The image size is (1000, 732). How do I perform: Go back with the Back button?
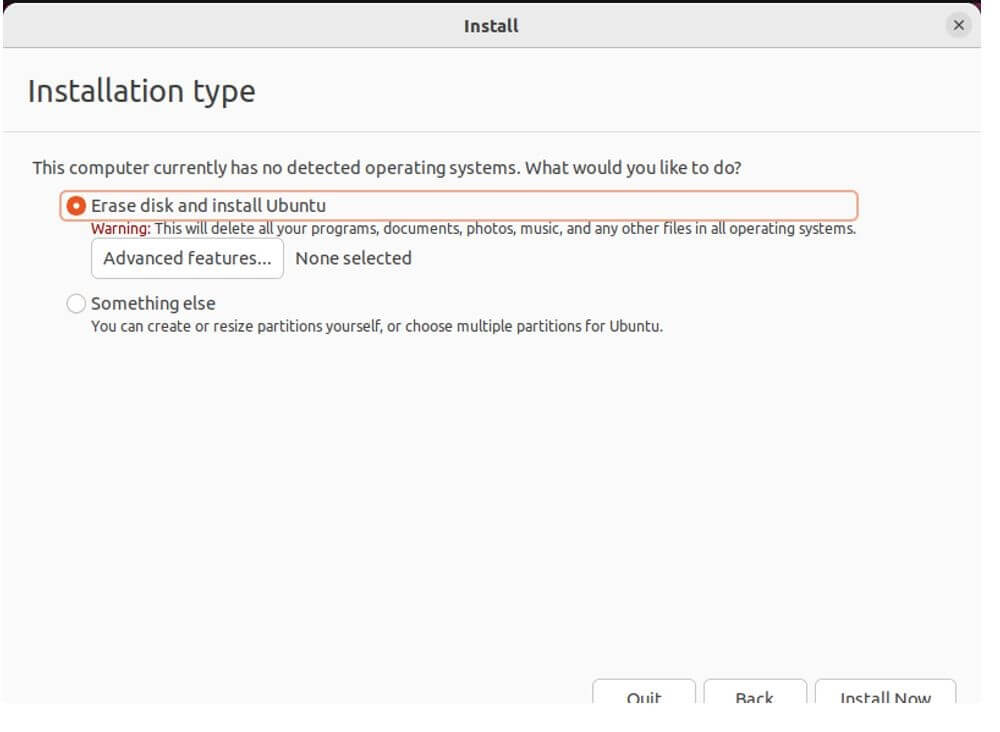point(754,695)
